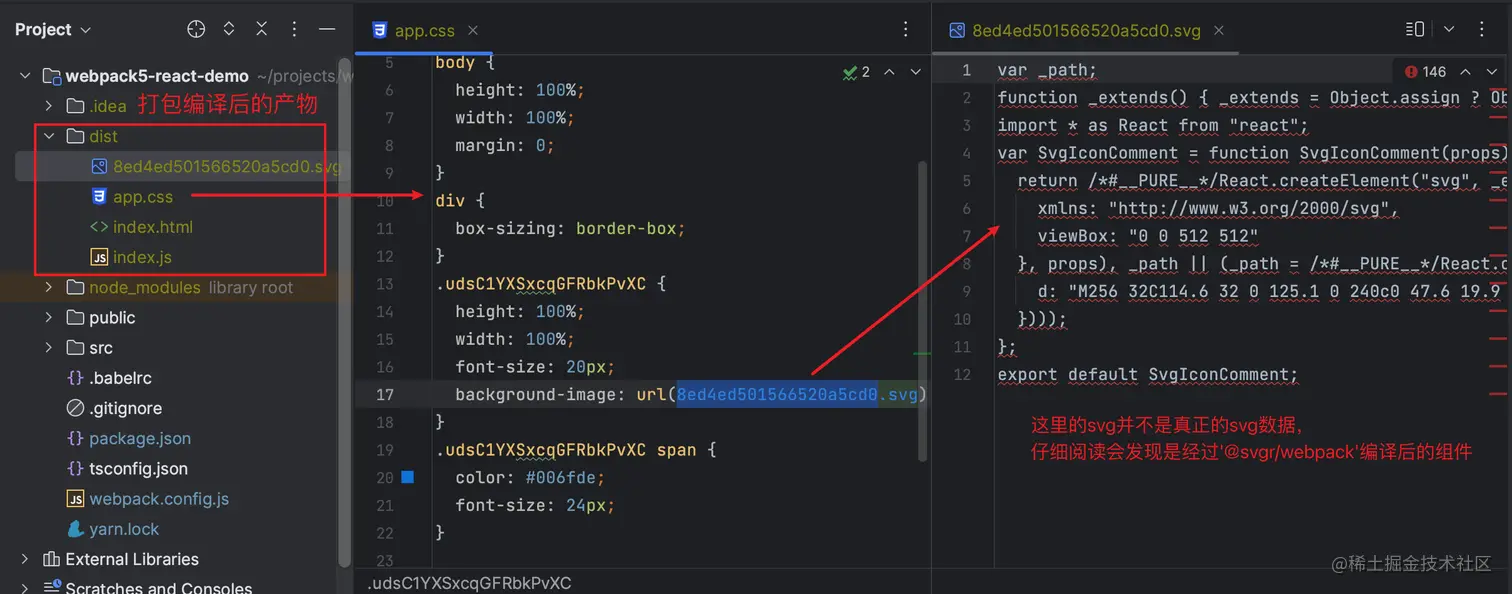Click the split editor layout icon top right
The width and height of the screenshot is (1512, 594).
click(x=1414, y=29)
